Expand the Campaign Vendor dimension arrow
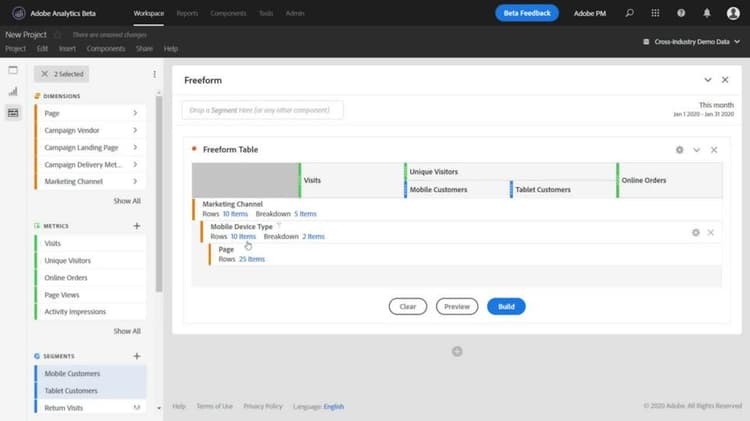Image resolution: width=750 pixels, height=421 pixels. pyautogui.click(x=135, y=130)
